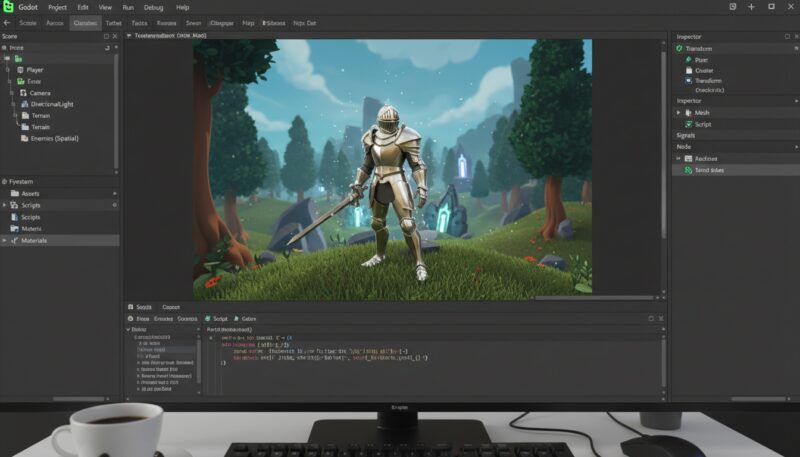Image resolution: width=800 pixels, height=457 pixels.
Task: Click the flag icon on the viewport tab
Action: [x=129, y=36]
